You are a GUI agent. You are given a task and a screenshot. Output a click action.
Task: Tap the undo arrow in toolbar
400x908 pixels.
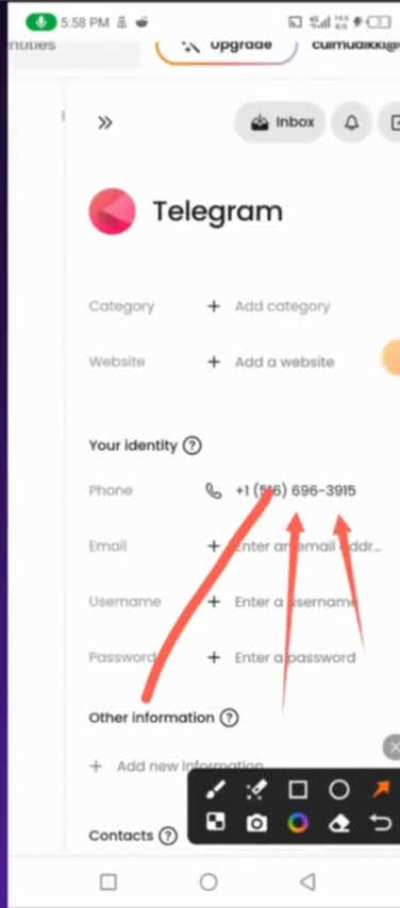(381, 822)
